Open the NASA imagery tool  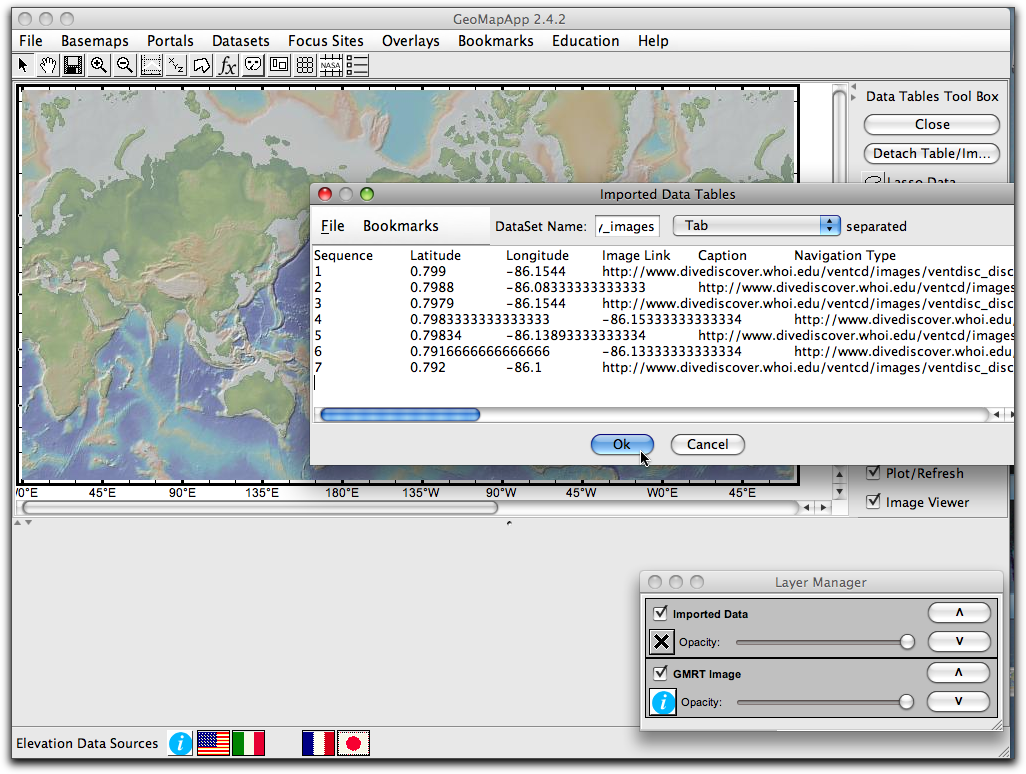click(x=331, y=64)
